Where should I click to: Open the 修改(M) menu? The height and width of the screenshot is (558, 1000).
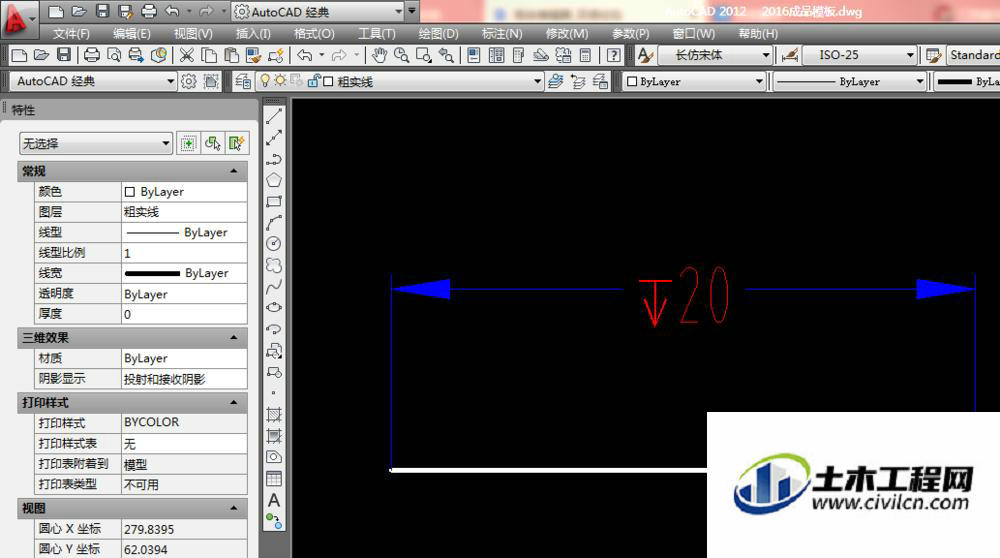click(566, 34)
